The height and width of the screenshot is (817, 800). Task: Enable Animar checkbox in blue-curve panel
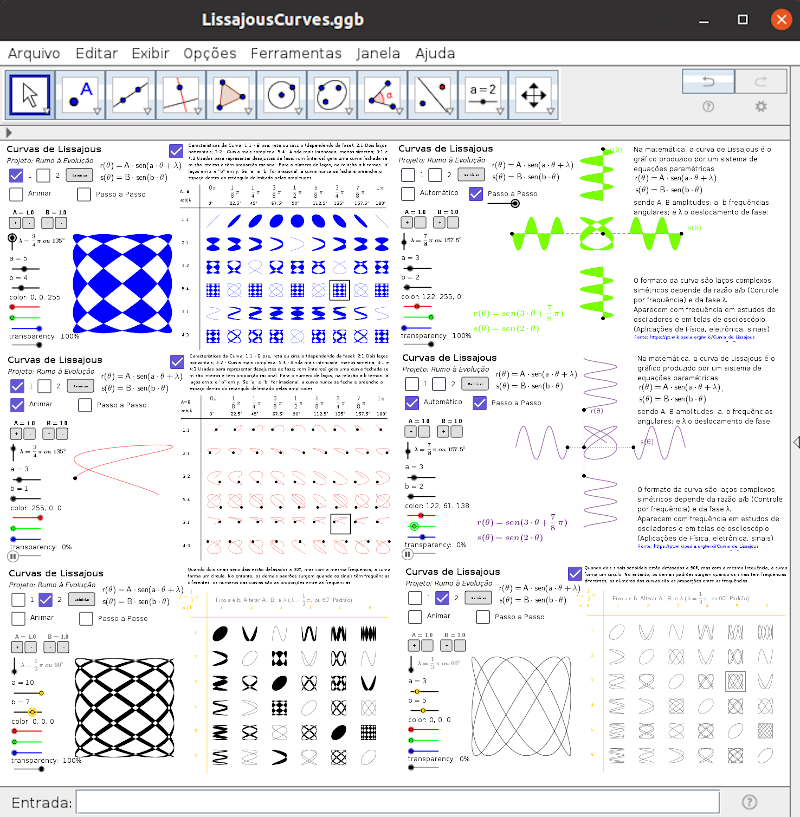coord(16,194)
